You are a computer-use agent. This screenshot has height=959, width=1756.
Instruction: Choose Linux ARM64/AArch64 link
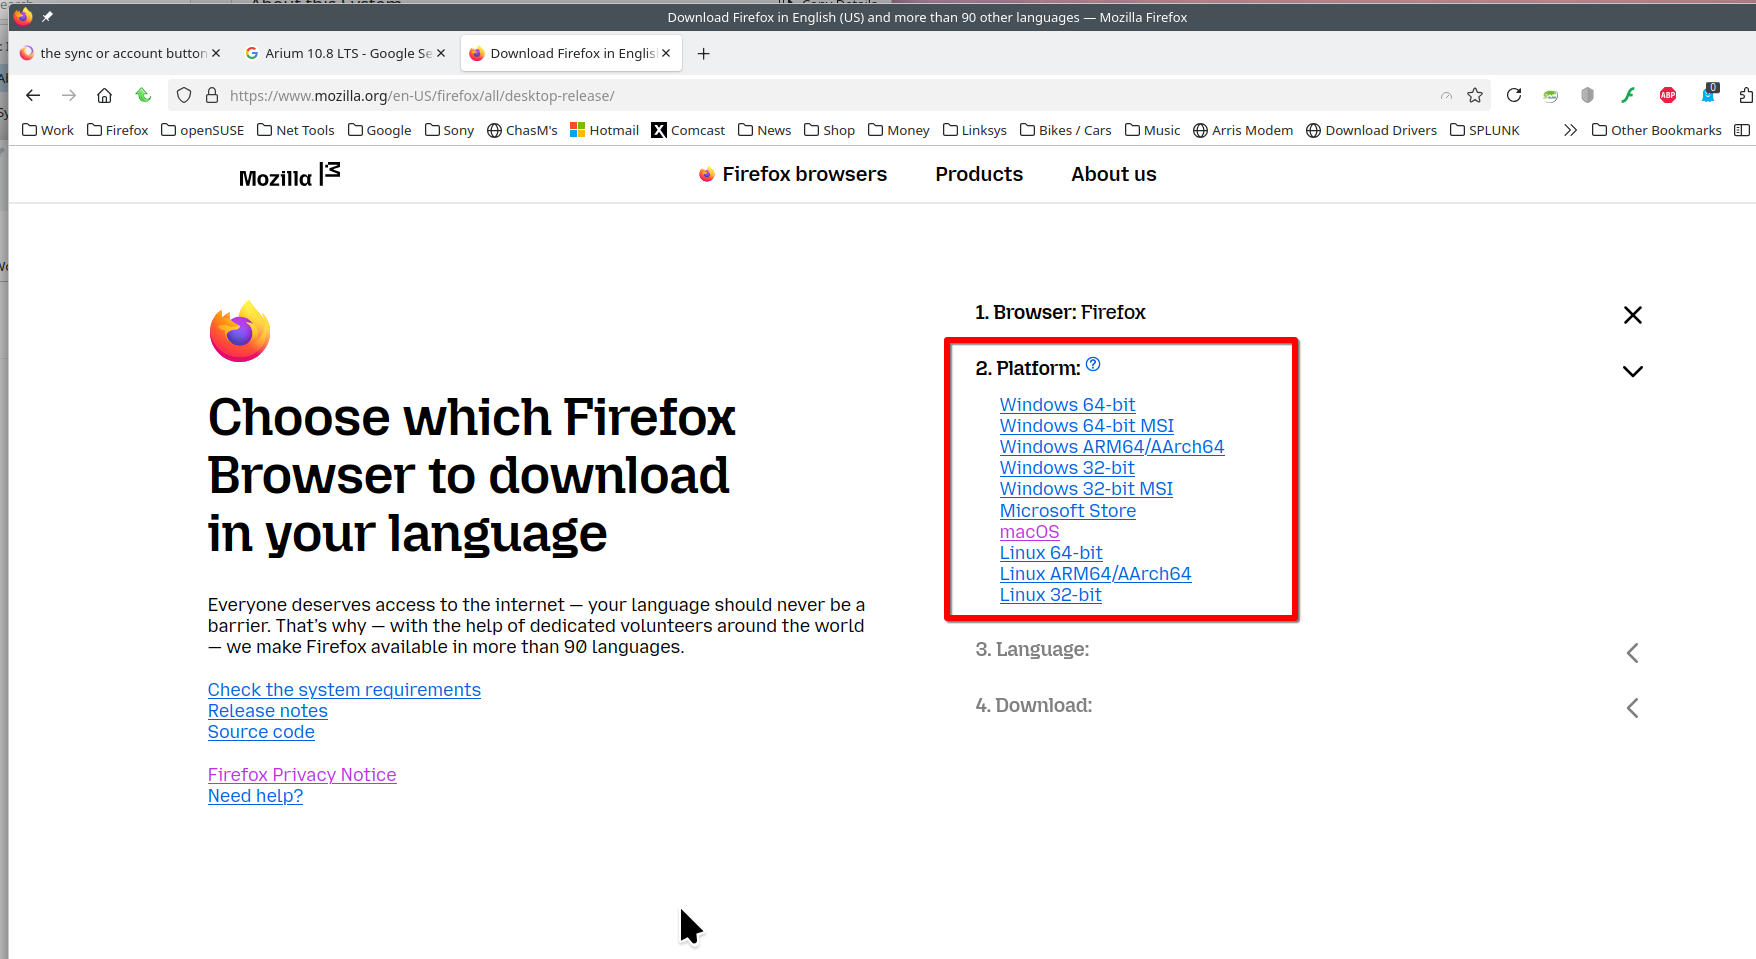click(x=1096, y=574)
